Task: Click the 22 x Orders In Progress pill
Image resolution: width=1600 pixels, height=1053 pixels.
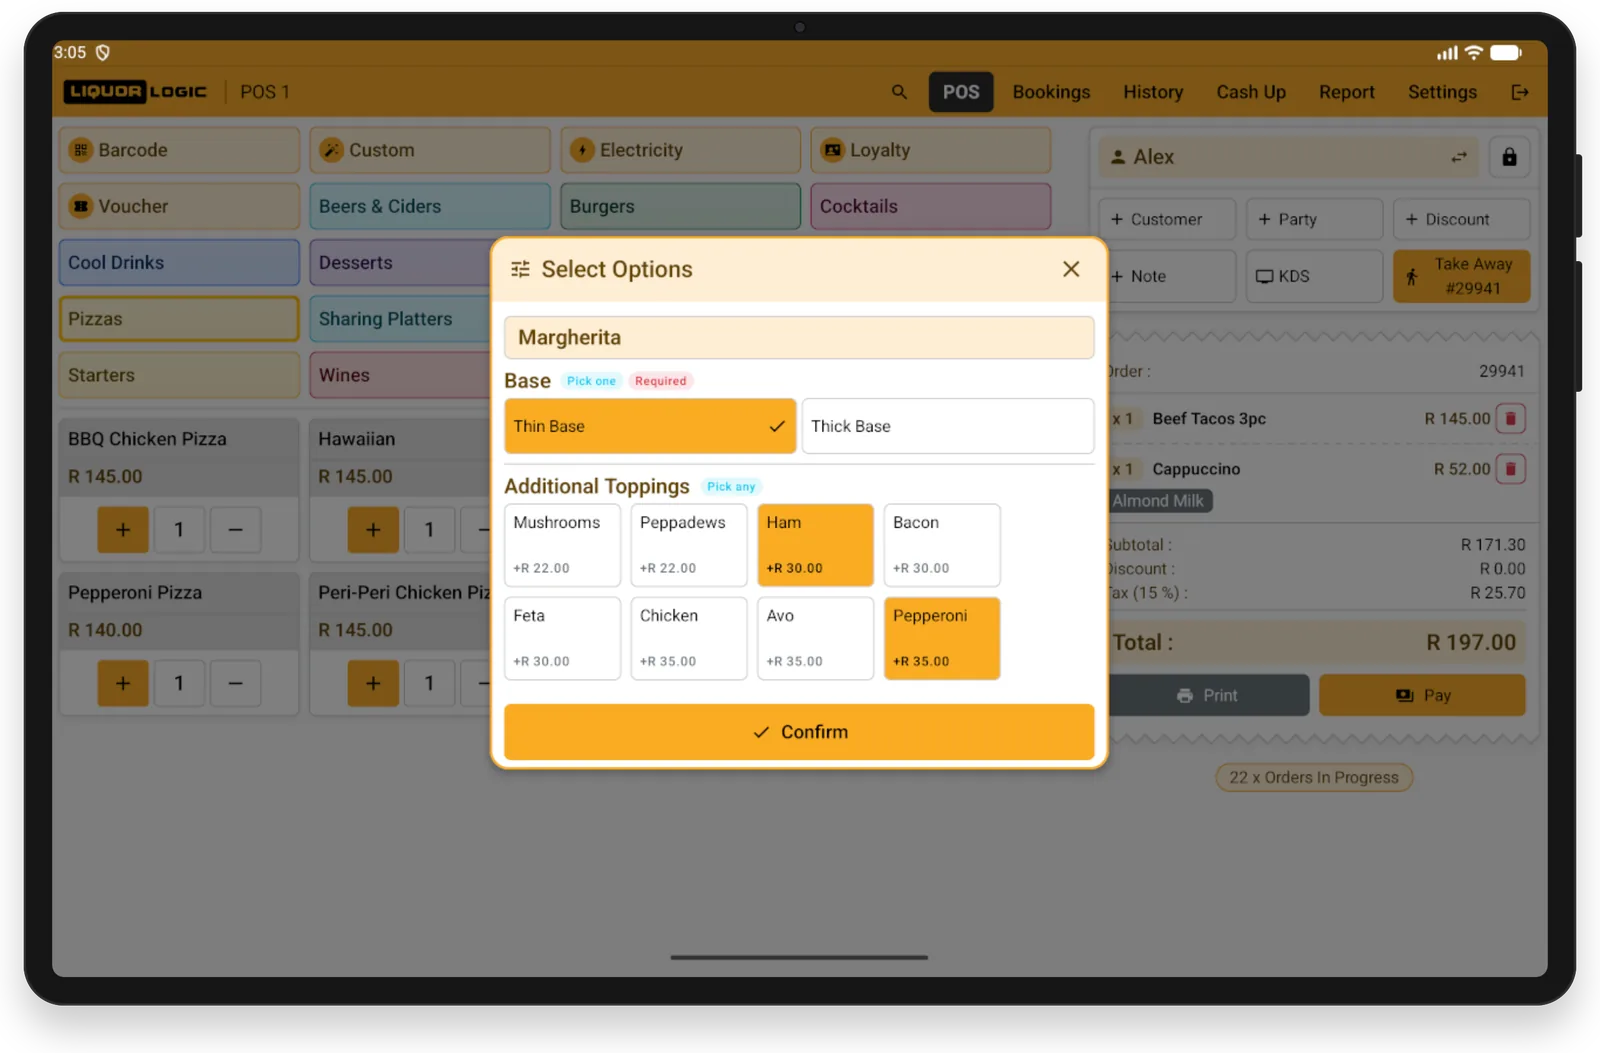Action: pos(1314,777)
